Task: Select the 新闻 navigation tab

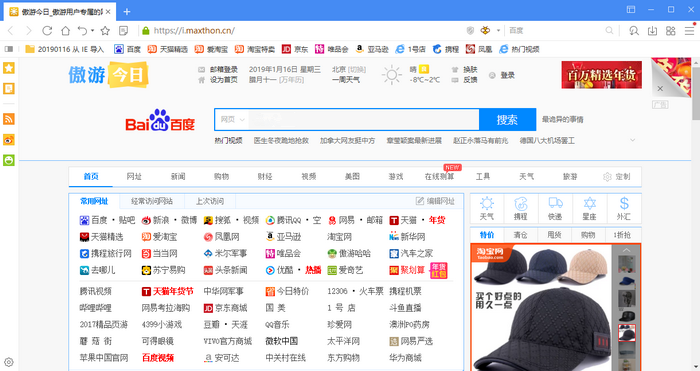Action: coord(178,177)
